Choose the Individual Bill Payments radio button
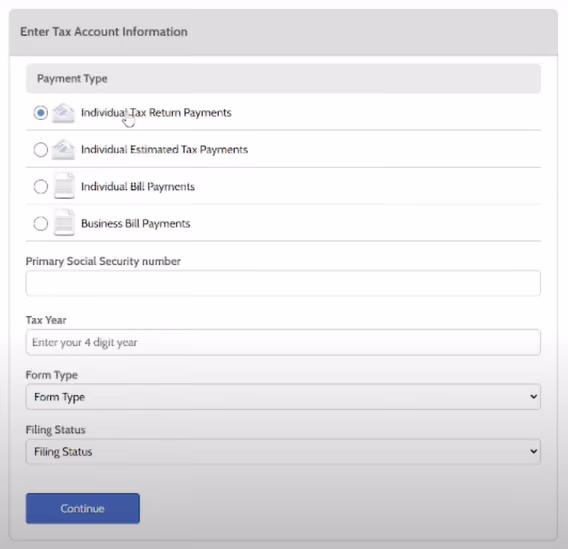Screen dimensions: 568x549 pos(41,187)
